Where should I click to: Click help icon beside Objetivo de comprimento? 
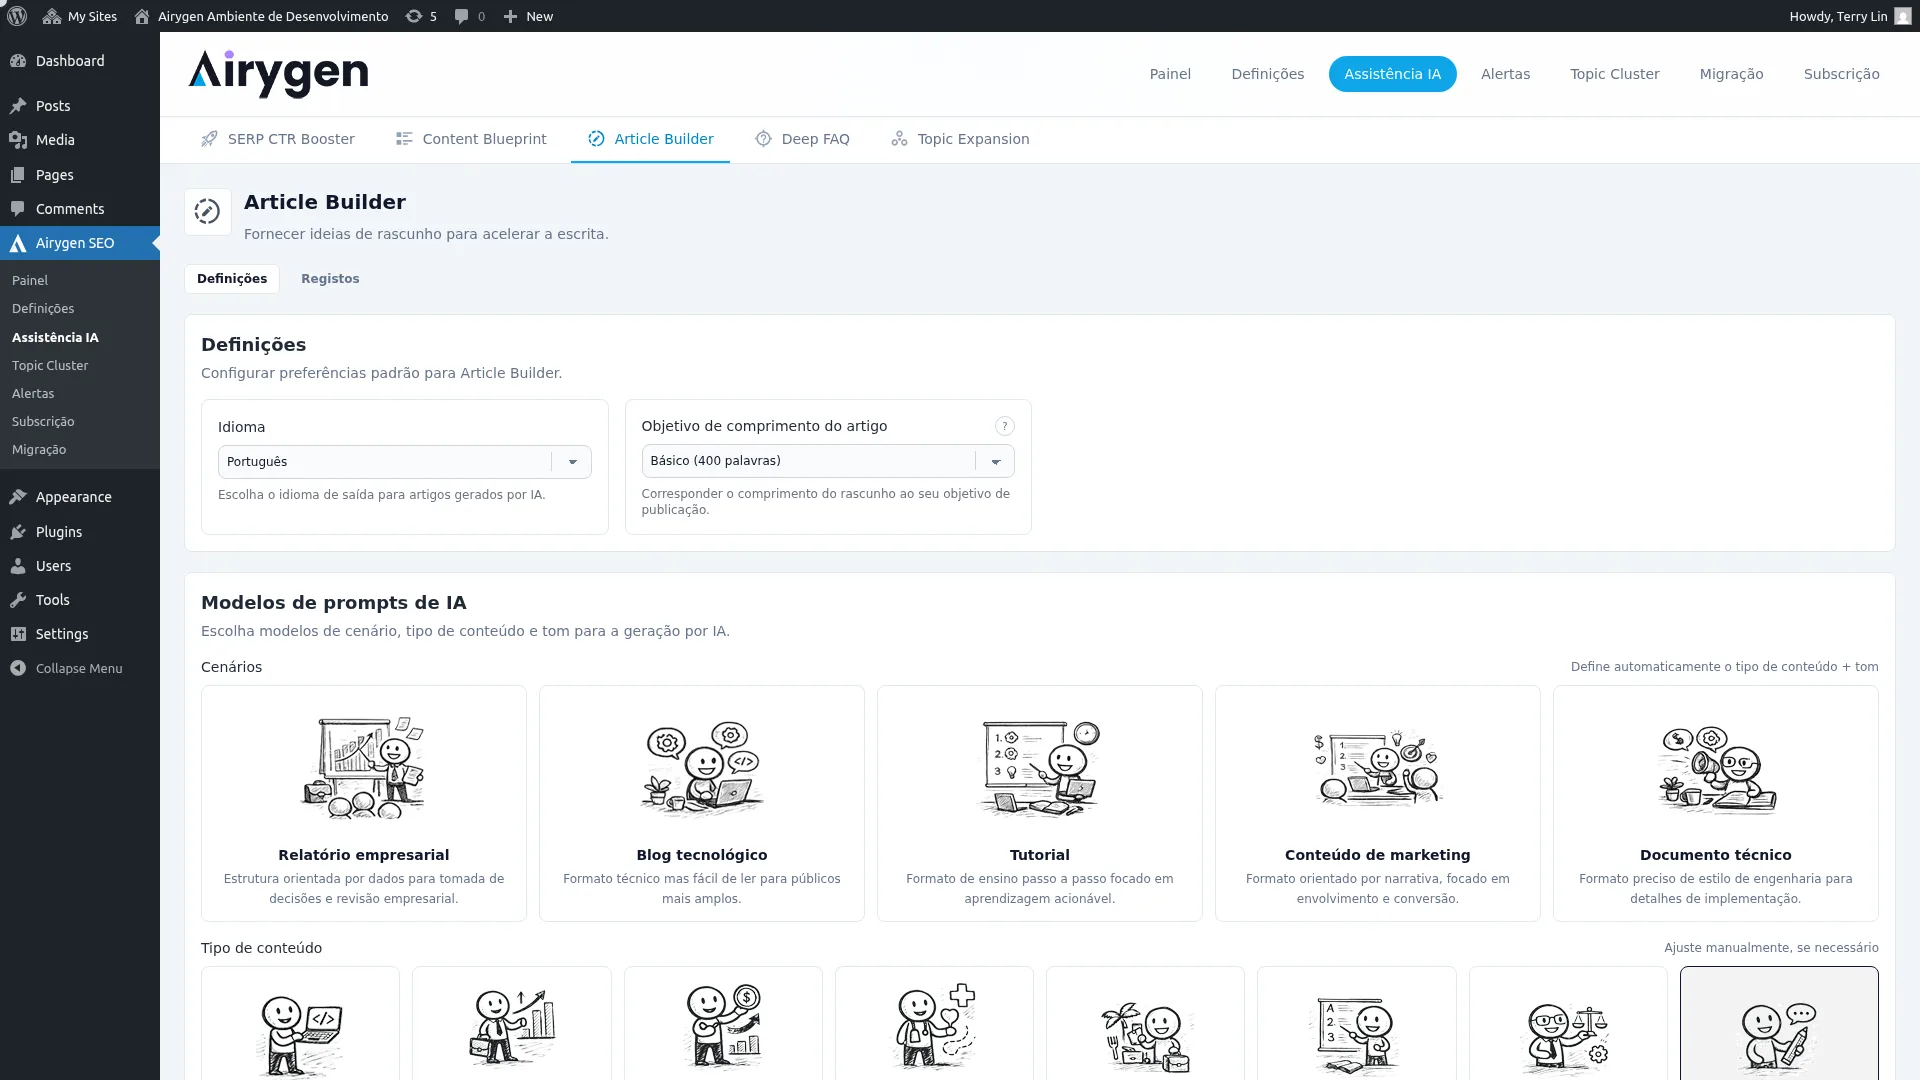[x=1004, y=426]
